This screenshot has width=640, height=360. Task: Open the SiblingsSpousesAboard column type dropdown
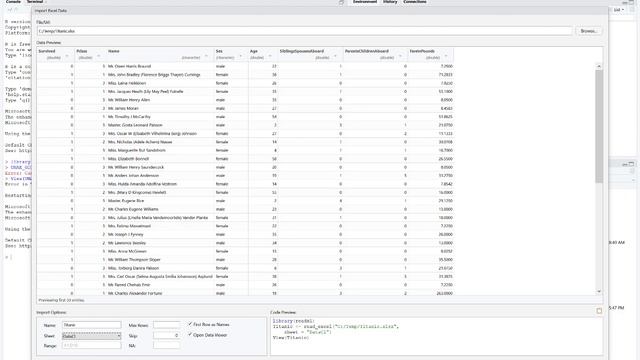(x=336, y=57)
